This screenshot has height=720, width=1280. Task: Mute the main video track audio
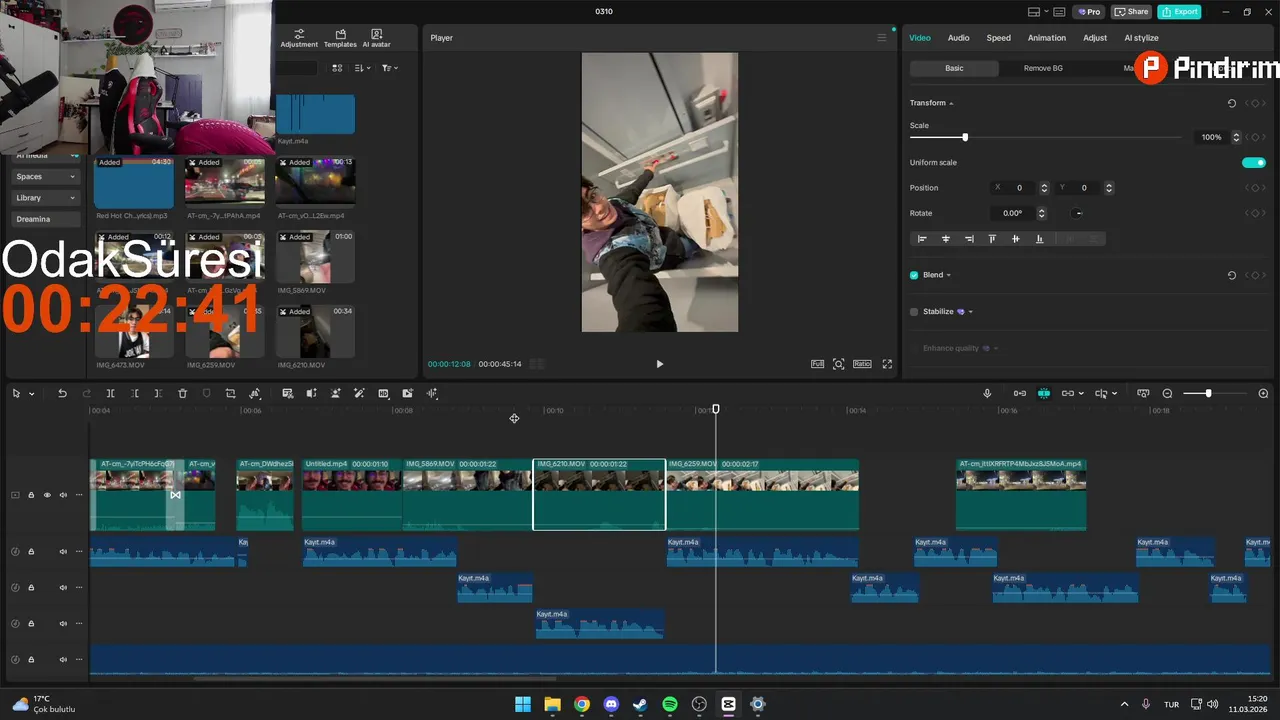63,495
